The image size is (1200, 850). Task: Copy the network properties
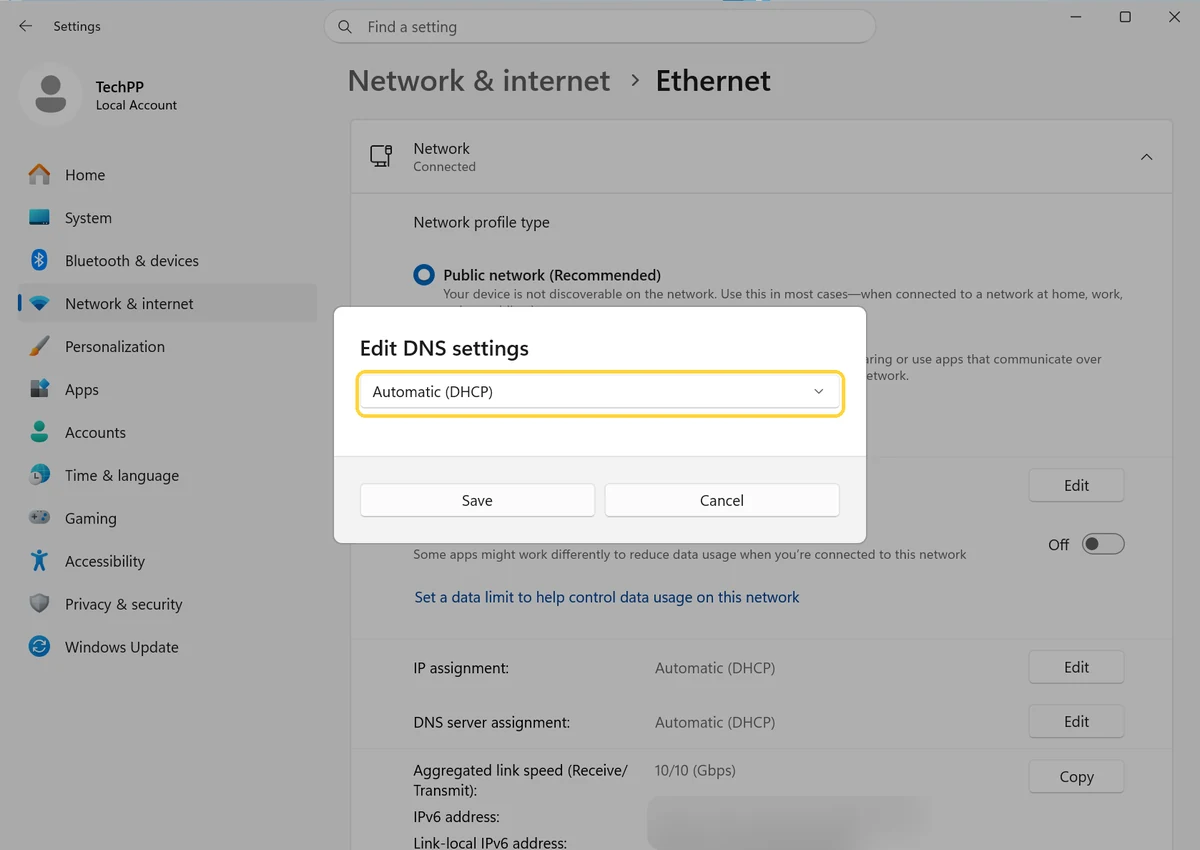(1076, 777)
